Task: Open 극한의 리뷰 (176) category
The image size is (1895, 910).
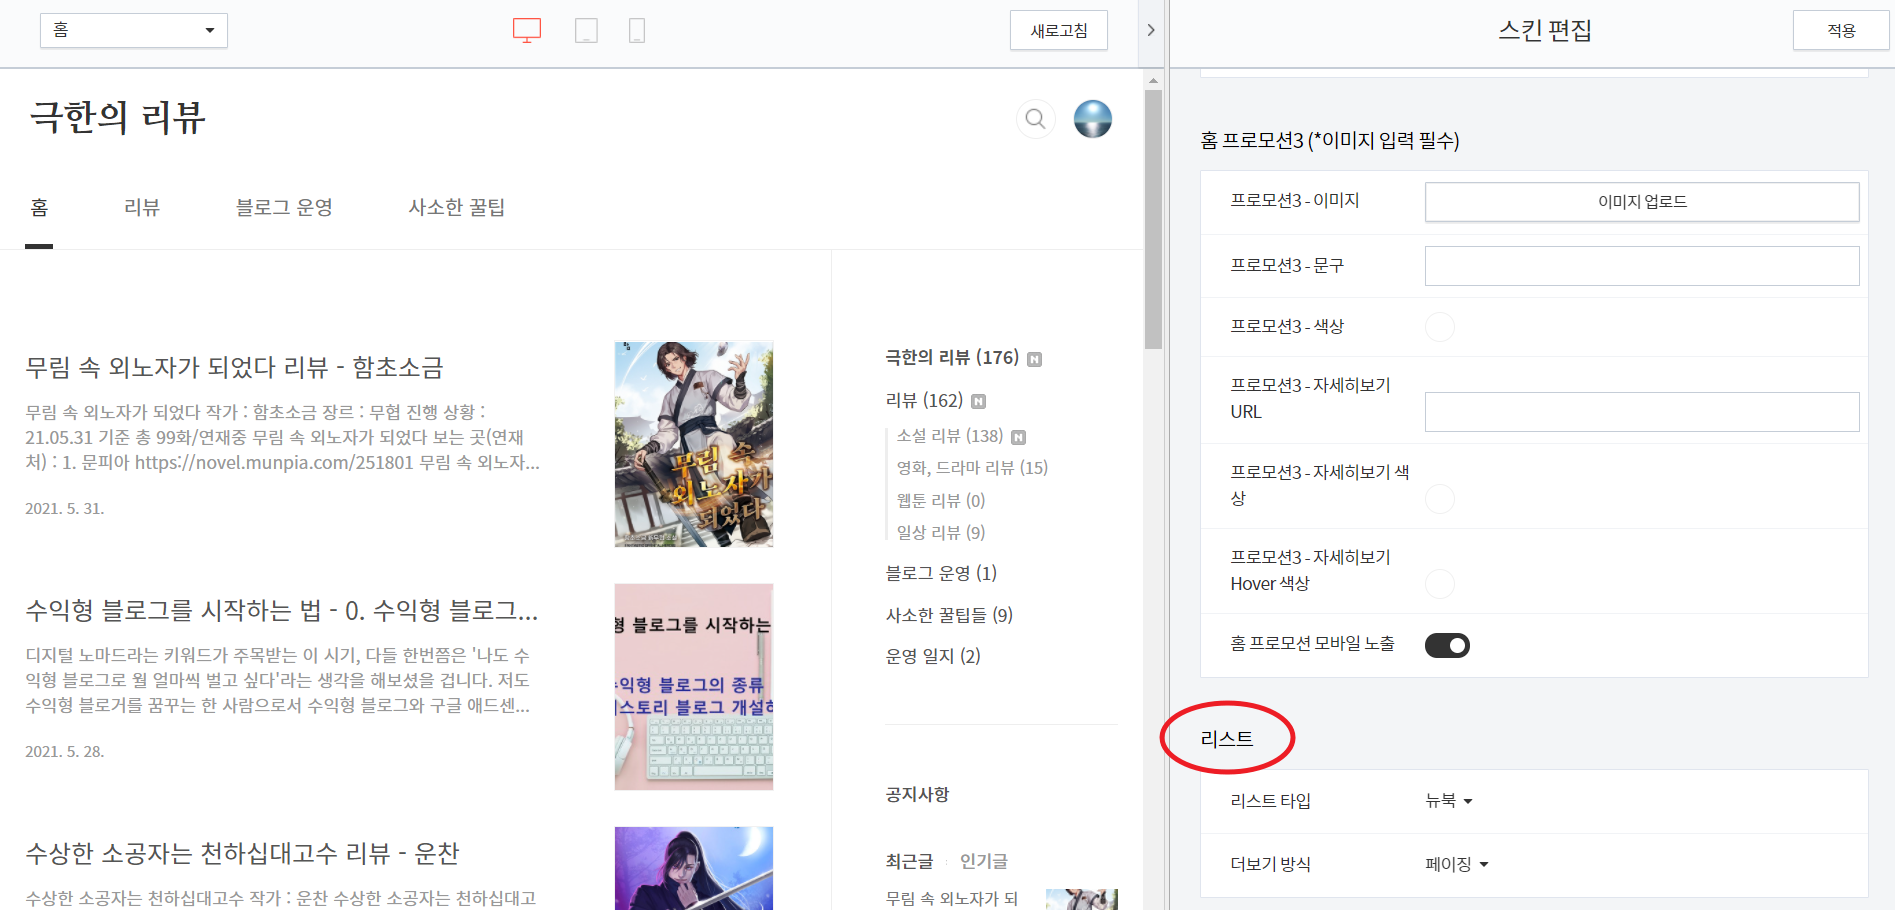Action: tap(952, 358)
